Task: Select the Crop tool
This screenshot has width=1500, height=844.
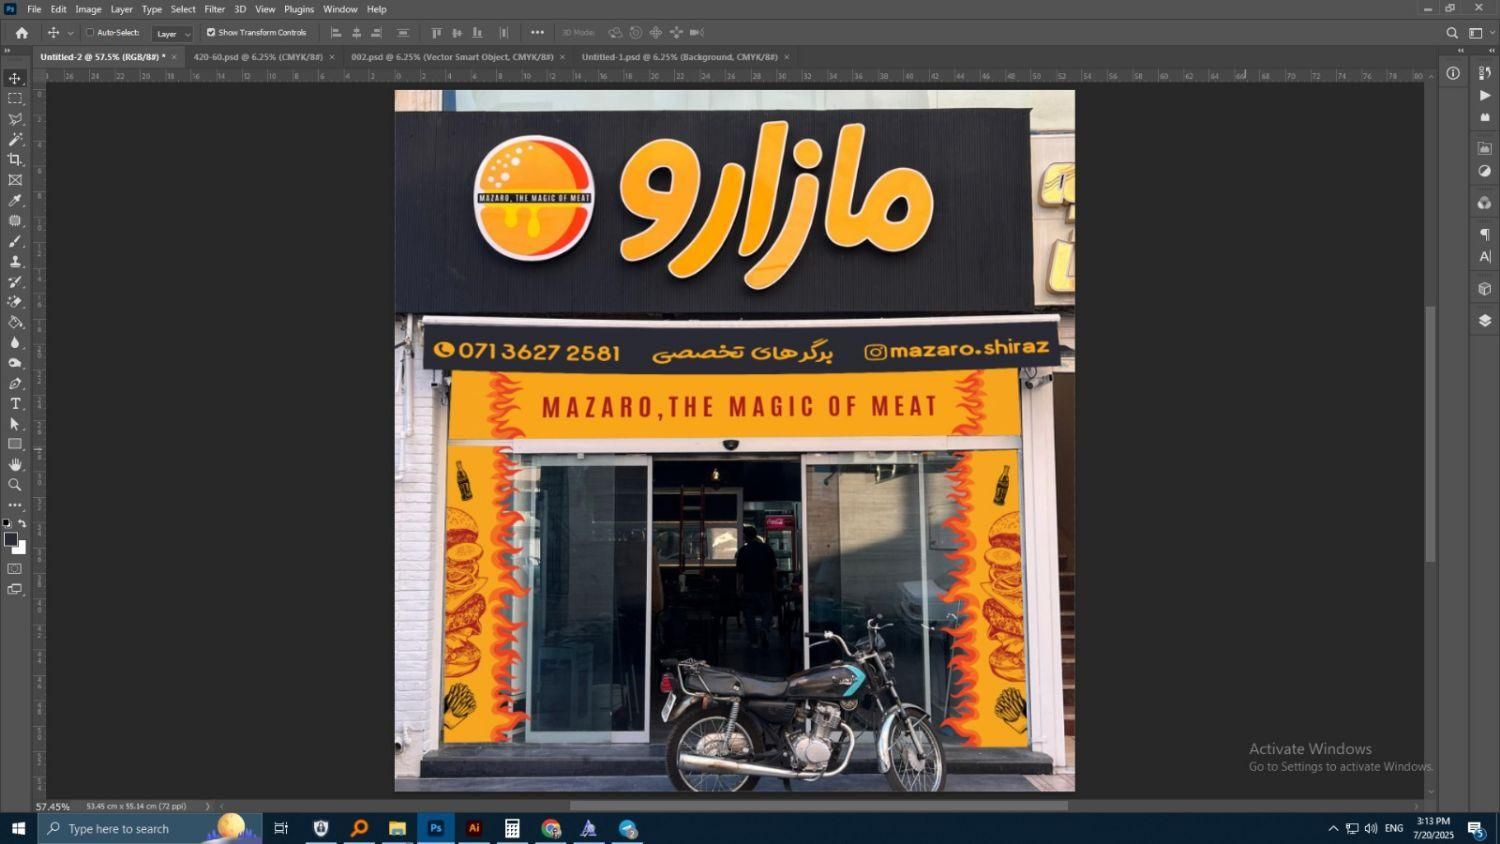Action: coord(15,160)
